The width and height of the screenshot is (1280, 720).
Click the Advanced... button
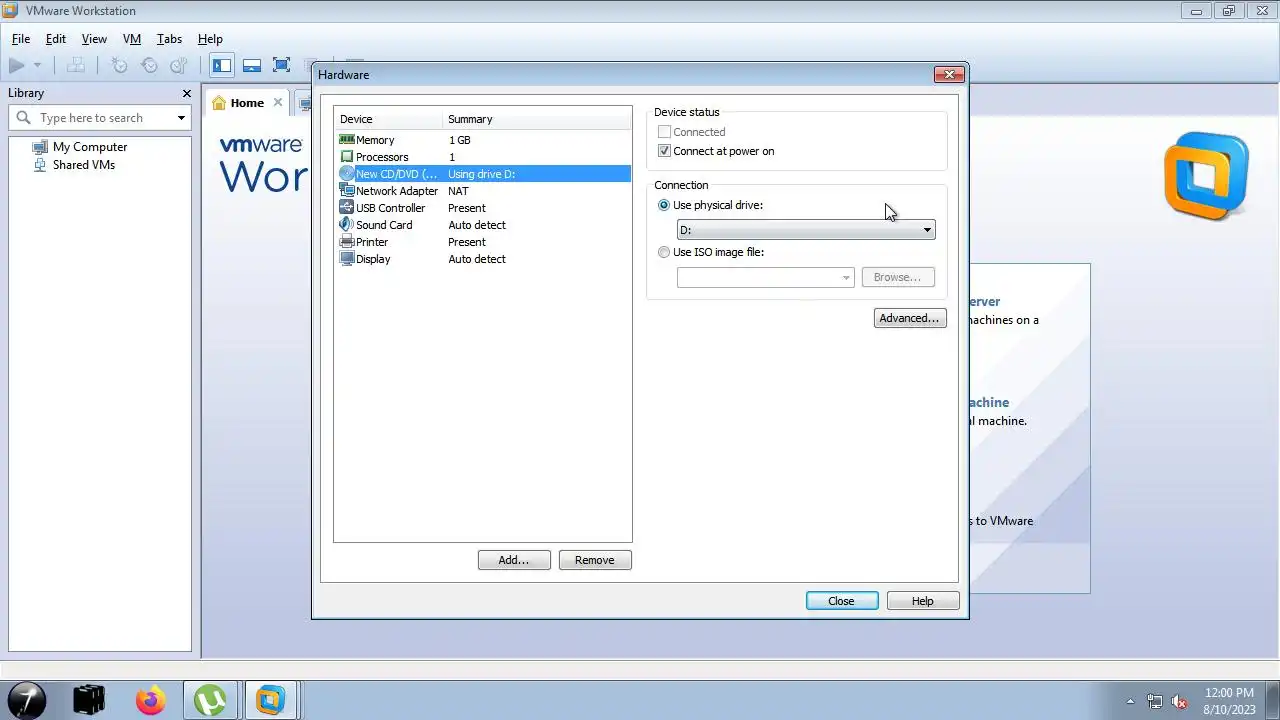pyautogui.click(x=909, y=318)
